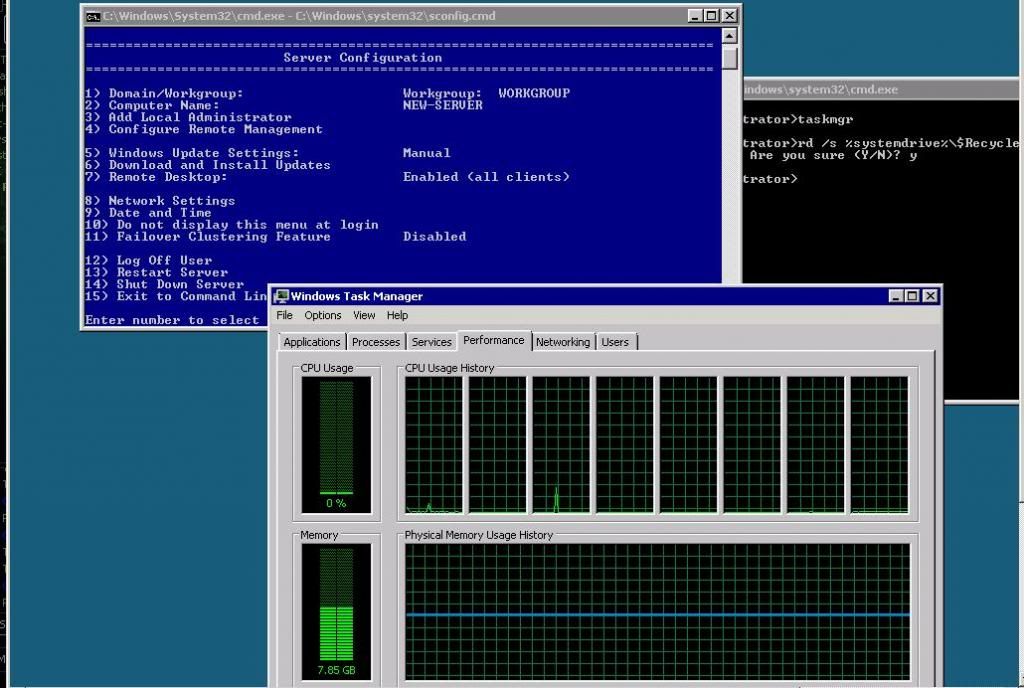Click '13) Restart Server'

coord(157,273)
